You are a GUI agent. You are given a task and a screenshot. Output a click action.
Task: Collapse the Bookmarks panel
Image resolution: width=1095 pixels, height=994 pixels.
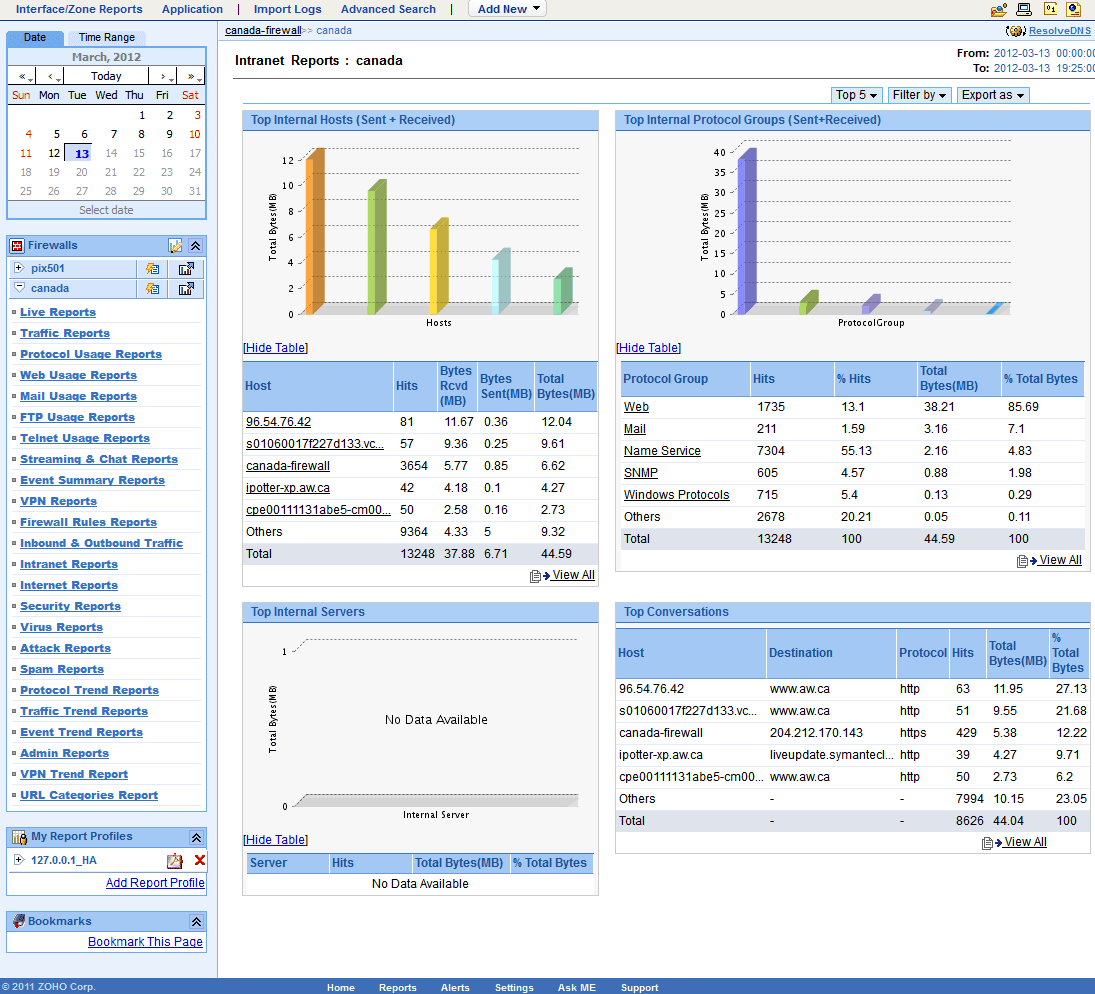click(196, 922)
